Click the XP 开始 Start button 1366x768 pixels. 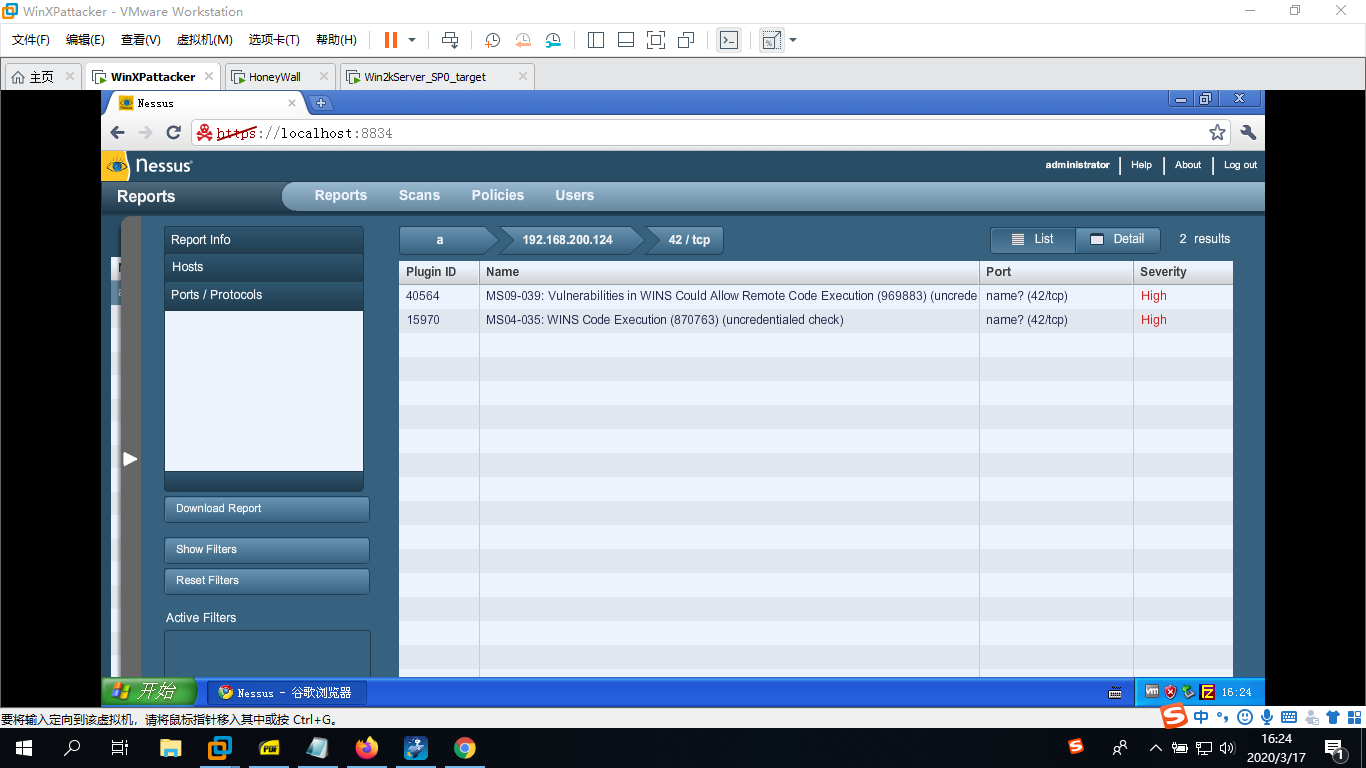150,691
